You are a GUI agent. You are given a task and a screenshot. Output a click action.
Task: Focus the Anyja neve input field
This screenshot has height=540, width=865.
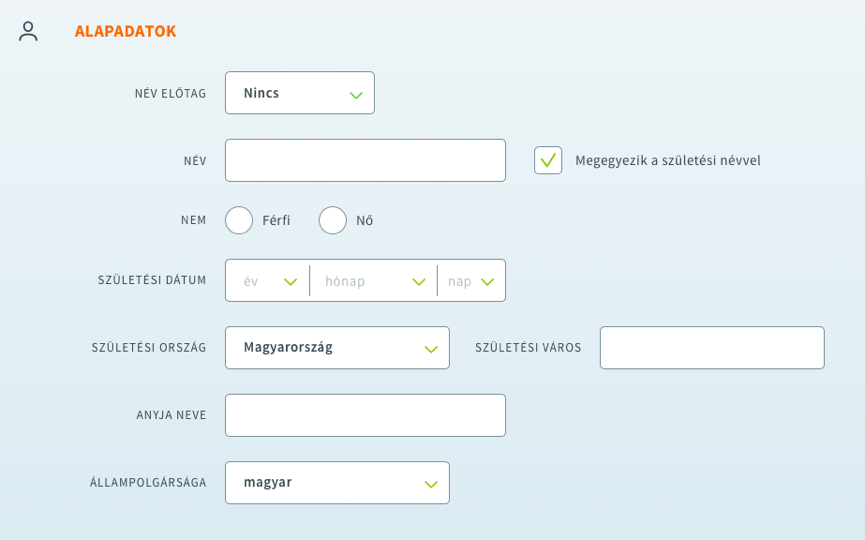pos(365,415)
